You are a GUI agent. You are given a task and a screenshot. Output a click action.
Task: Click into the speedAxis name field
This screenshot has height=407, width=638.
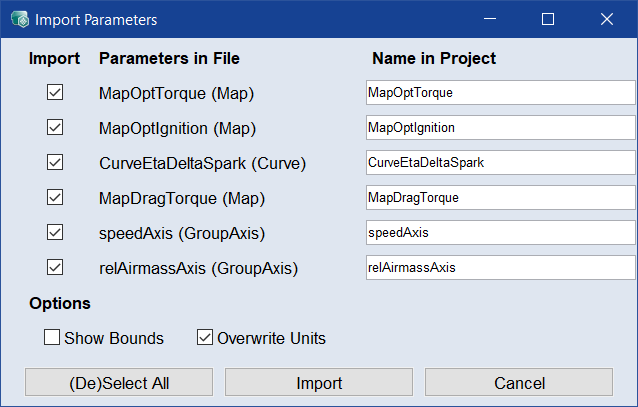pyautogui.click(x=500, y=232)
